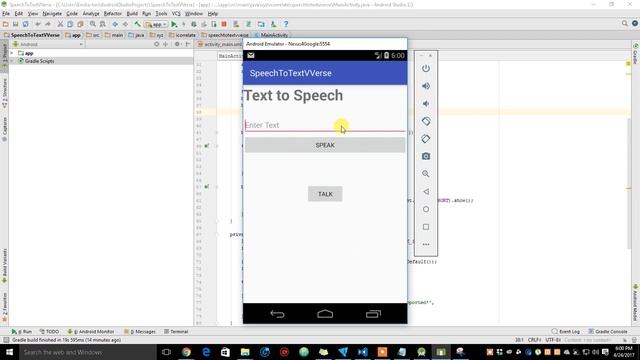
Task: Open the Android project view dropdown
Action: tap(48, 44)
